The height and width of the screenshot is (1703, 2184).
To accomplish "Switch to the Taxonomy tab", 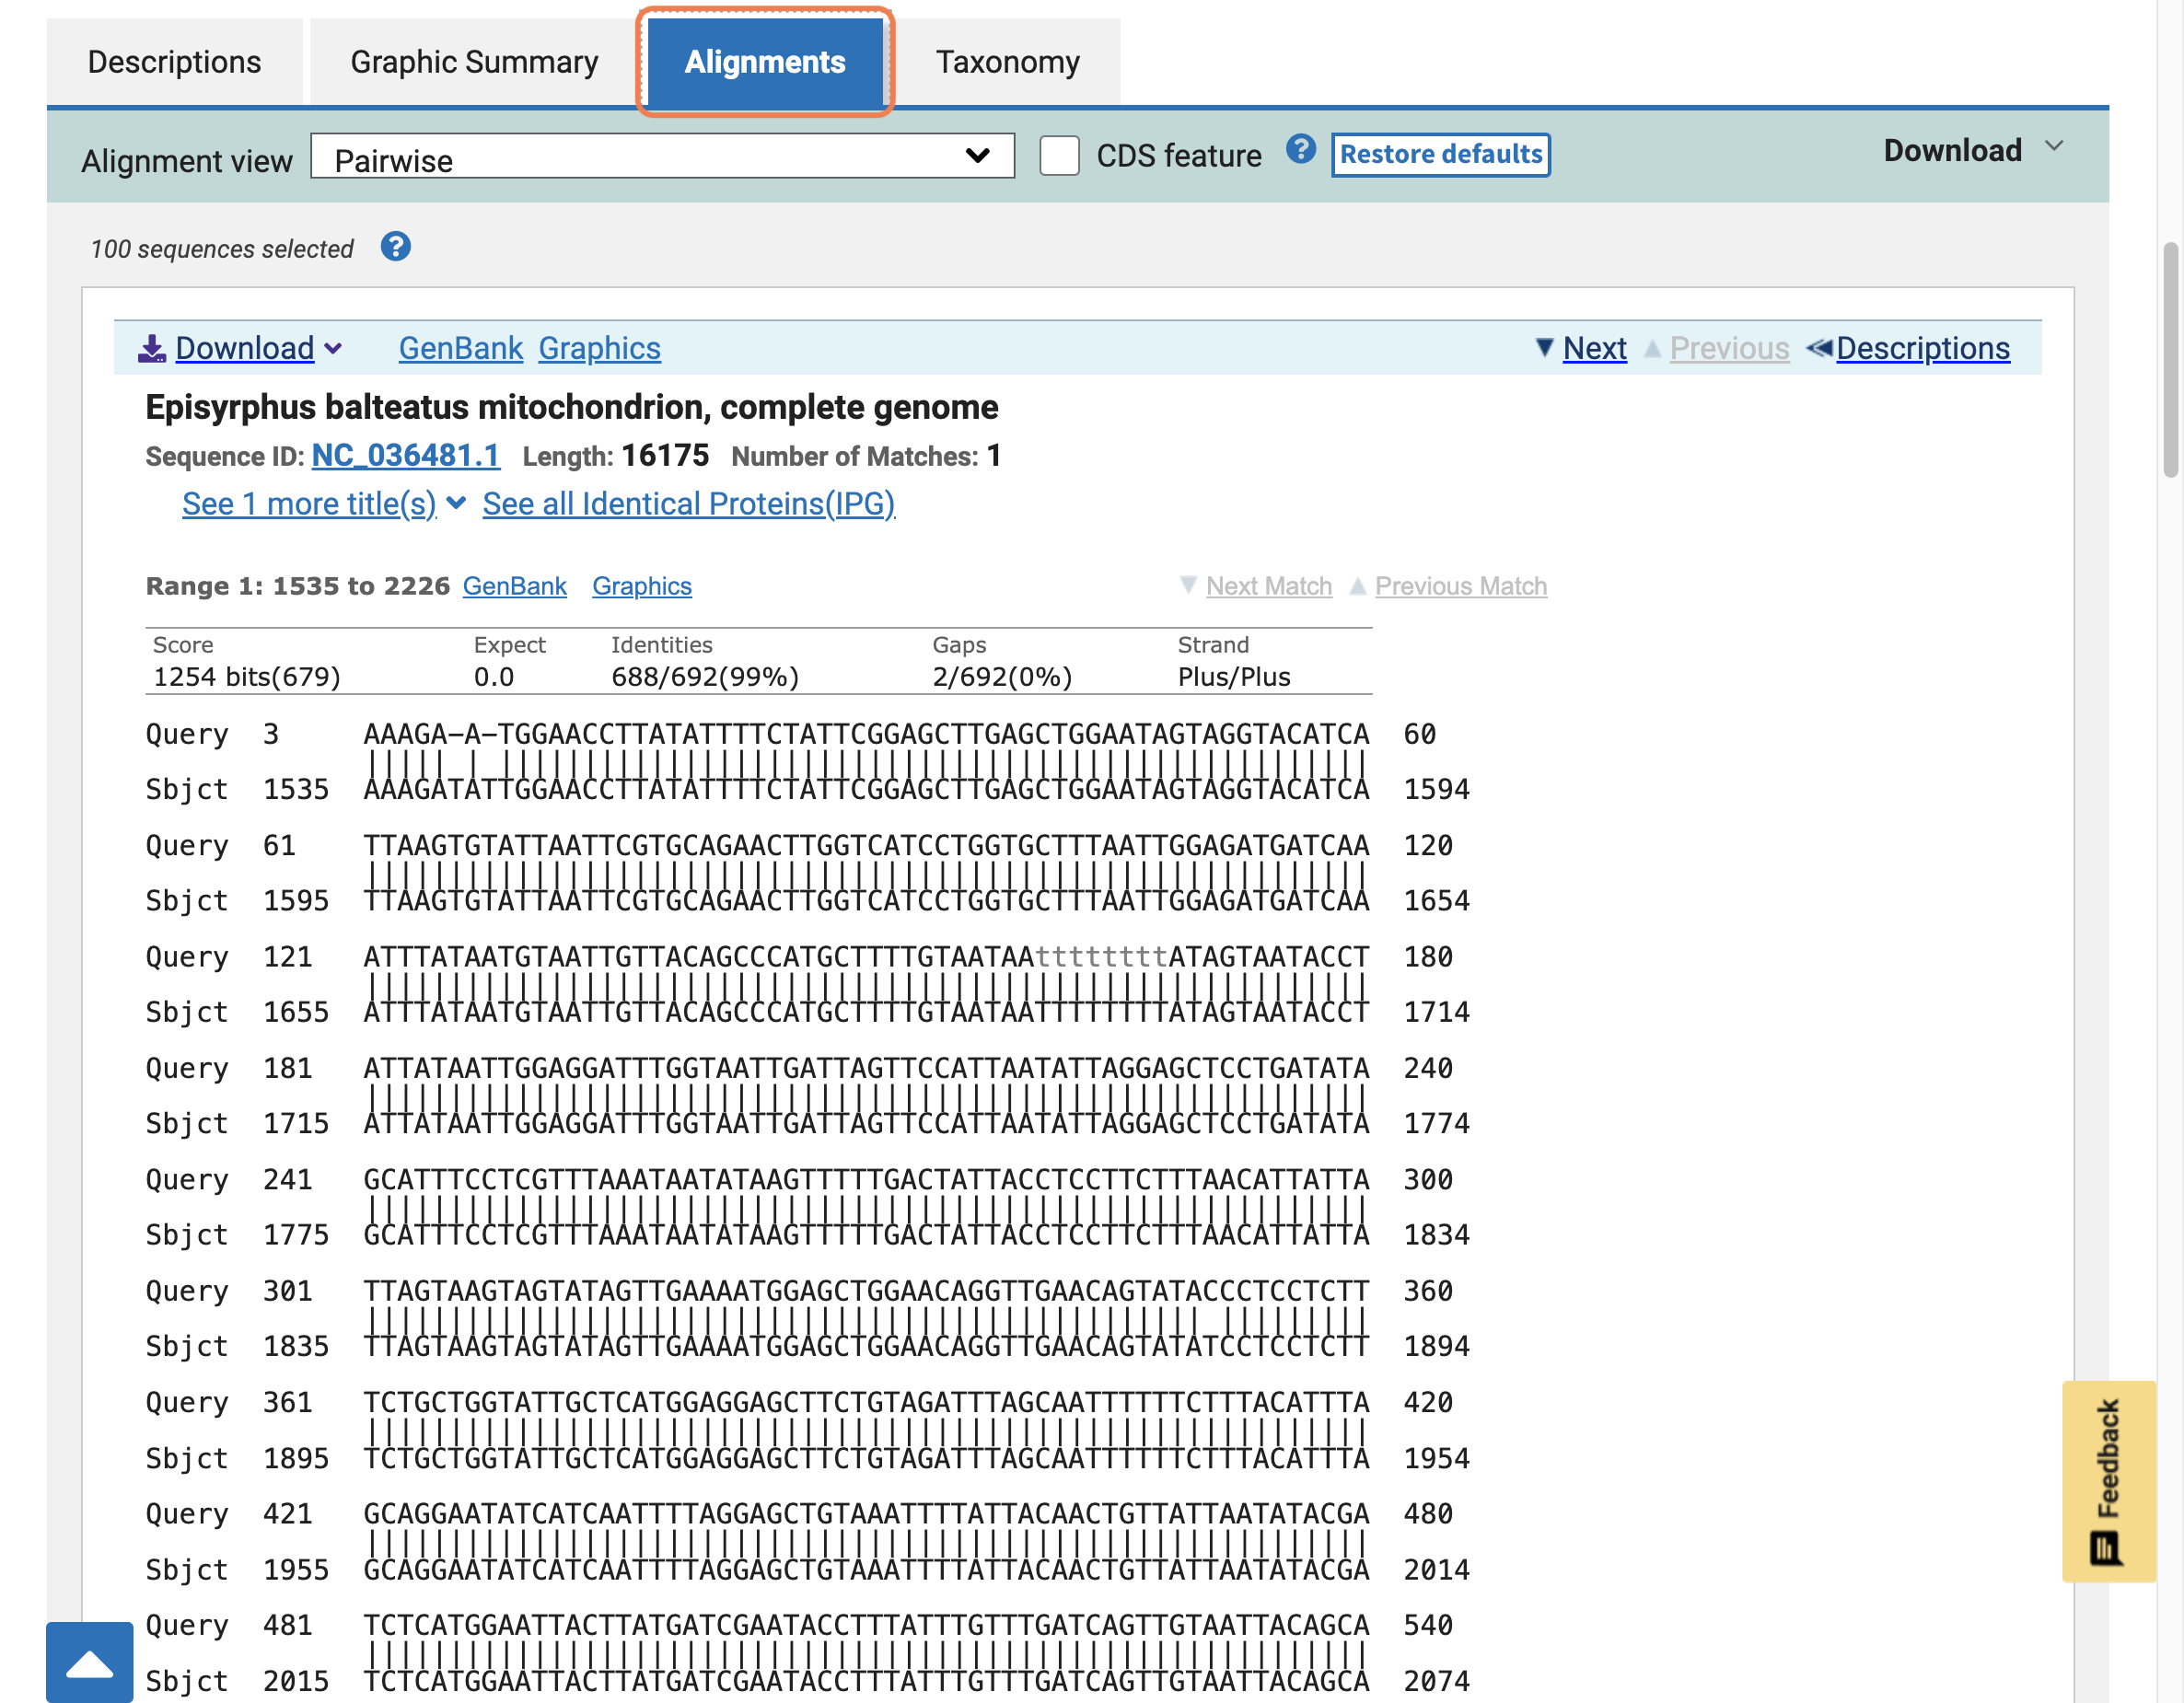I will pos(1007,62).
